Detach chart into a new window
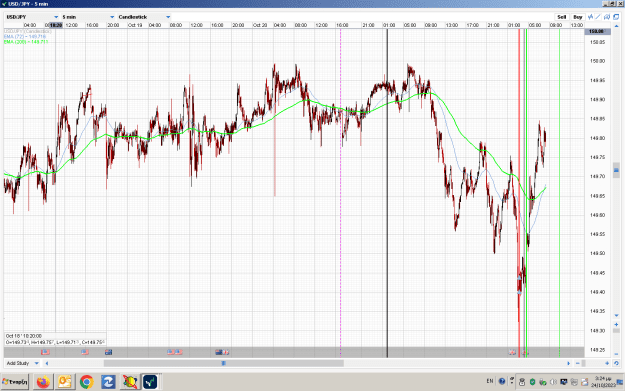625x391 pixels. [x=616, y=17]
